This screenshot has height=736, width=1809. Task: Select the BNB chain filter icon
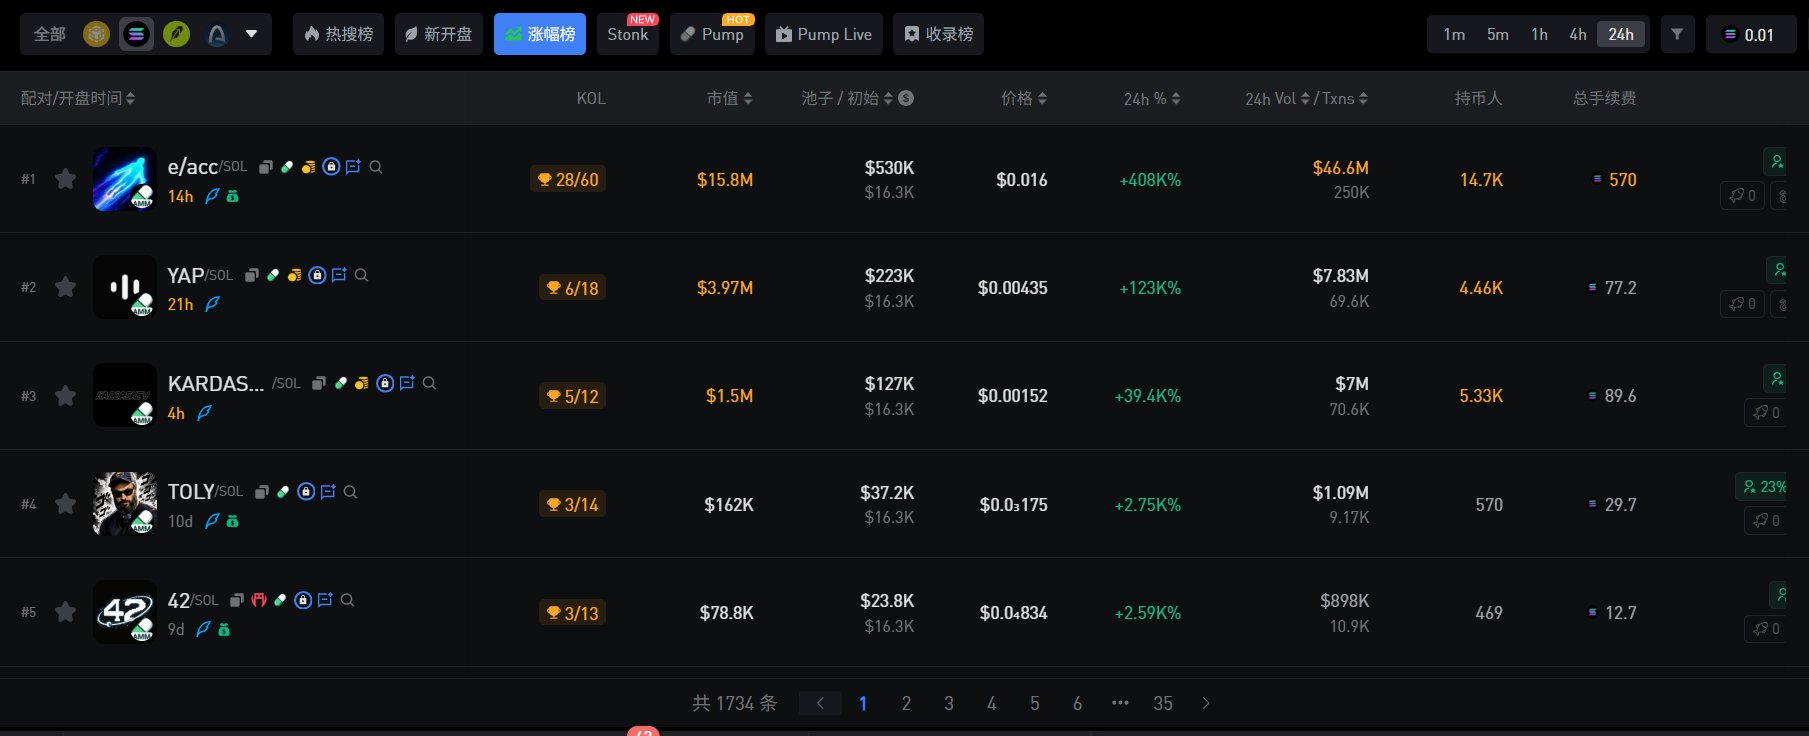click(x=96, y=34)
